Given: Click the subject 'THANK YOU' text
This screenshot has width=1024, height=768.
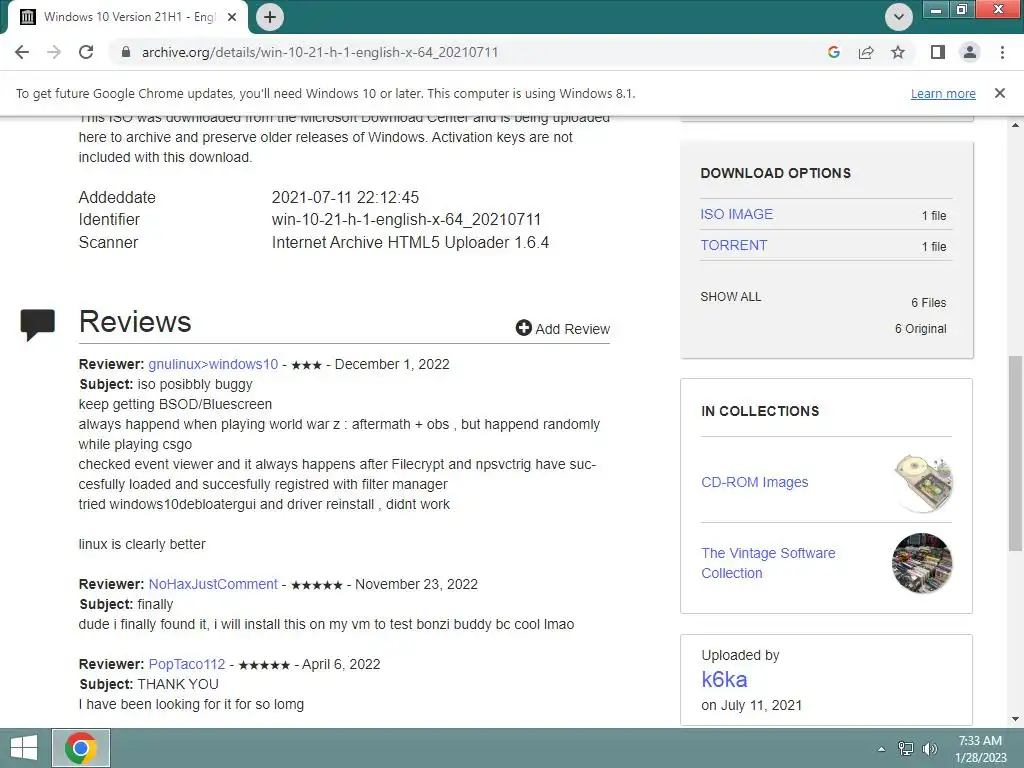Looking at the screenshot, I should 178,684.
